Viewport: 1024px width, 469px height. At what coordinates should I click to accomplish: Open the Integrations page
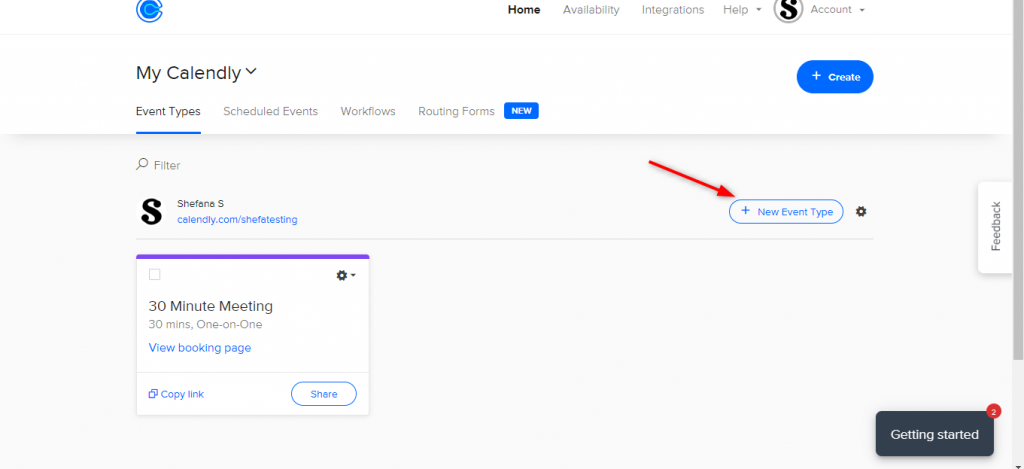(x=673, y=10)
